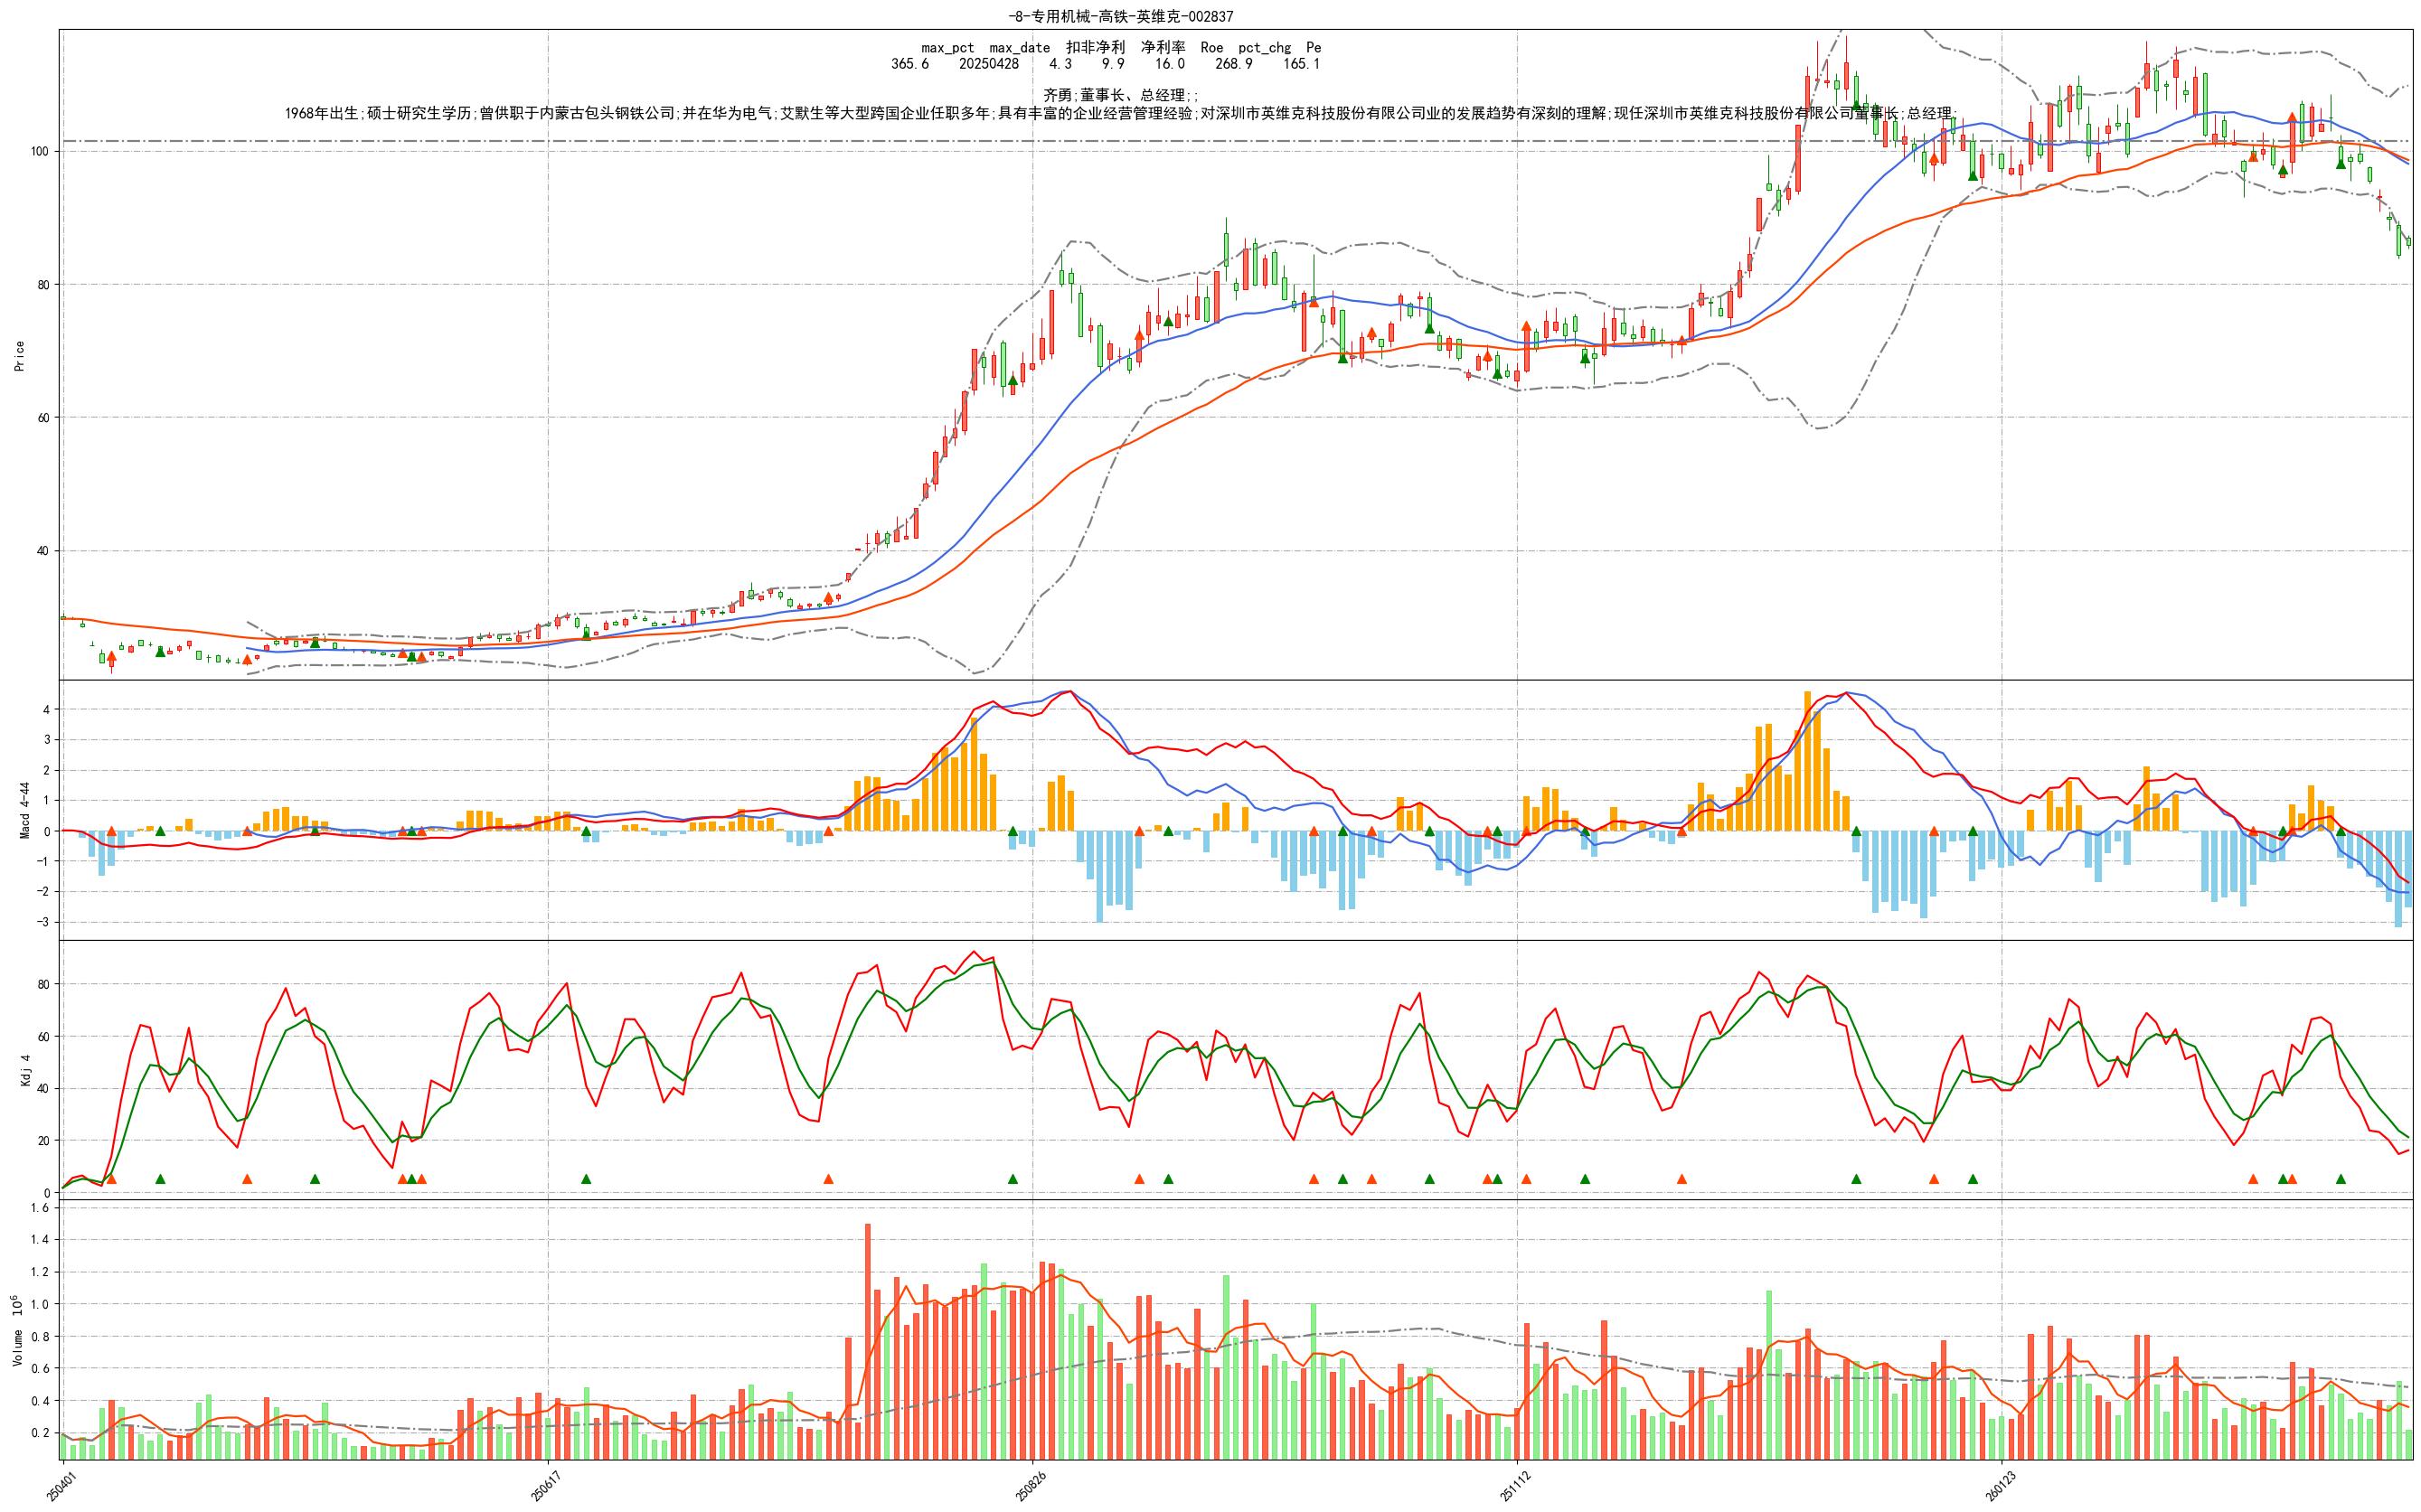2421x1512 pixels.
Task: Select the 251112 date label on the x-axis
Action: pos(1514,1485)
